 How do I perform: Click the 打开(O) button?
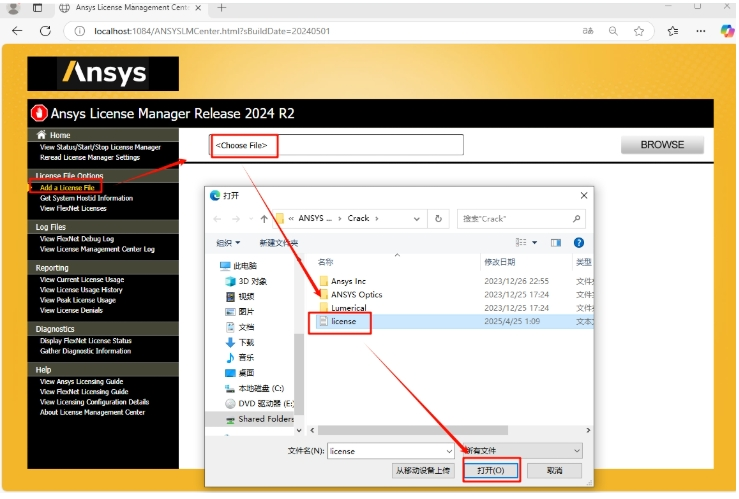[x=491, y=470]
